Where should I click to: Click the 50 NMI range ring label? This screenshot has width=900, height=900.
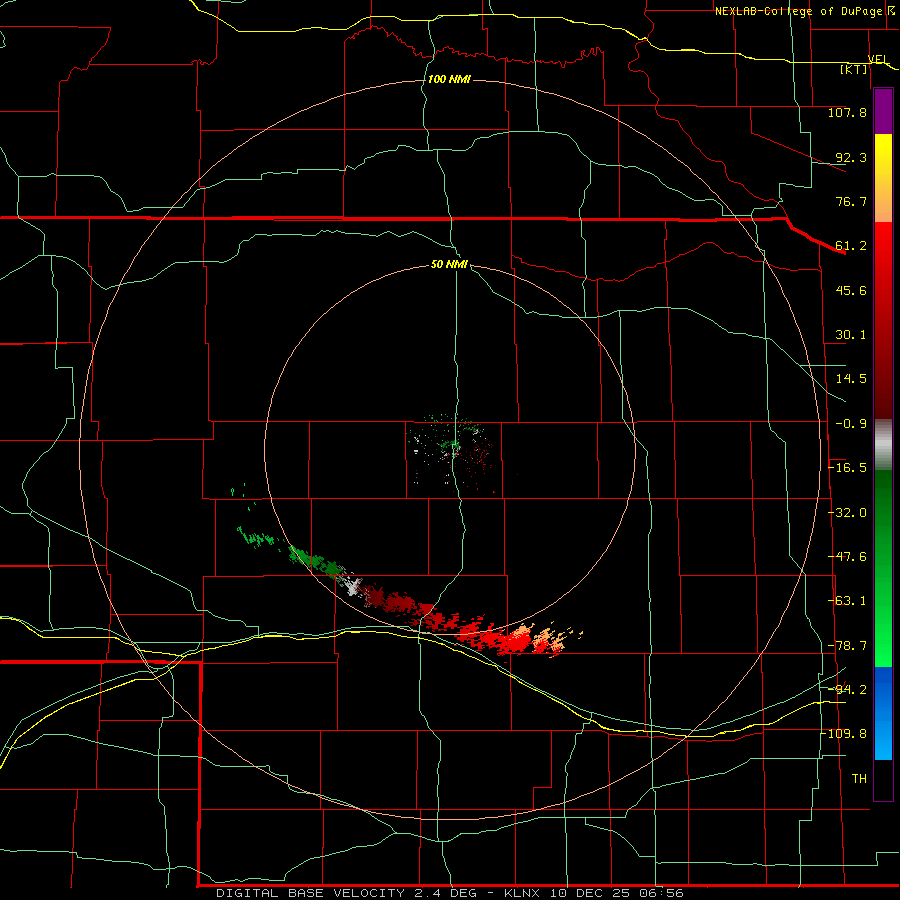(449, 264)
